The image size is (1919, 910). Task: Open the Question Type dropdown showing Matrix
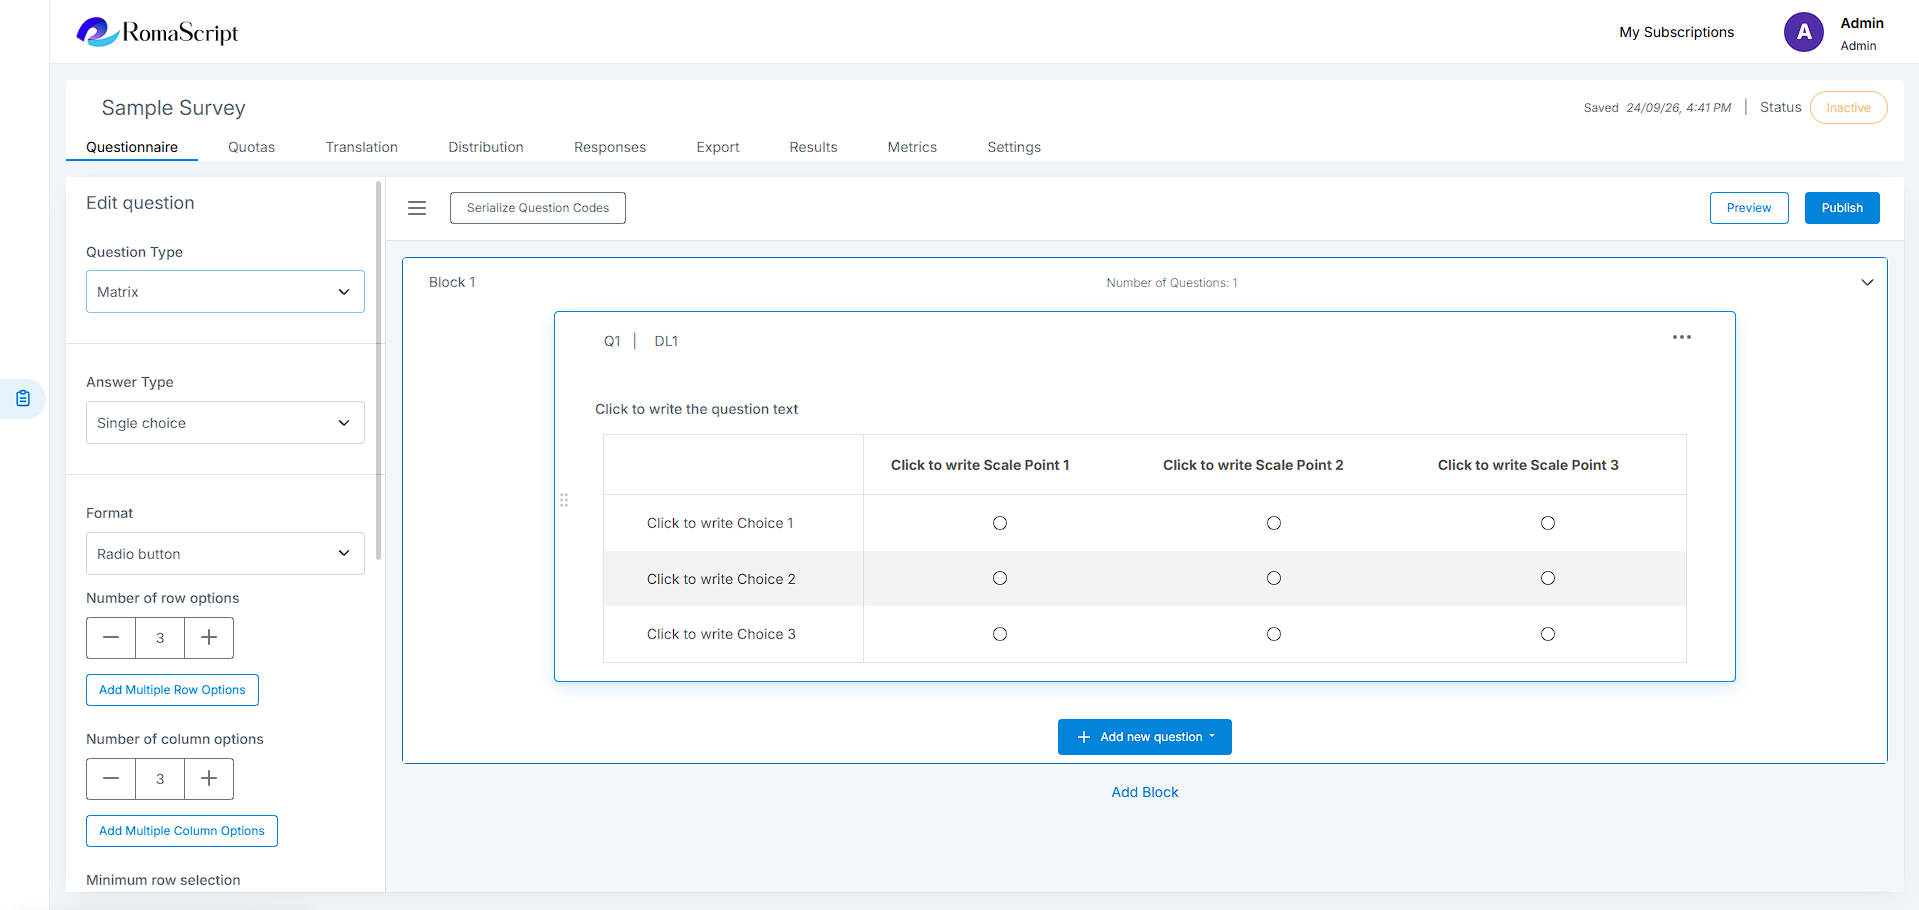tap(225, 292)
